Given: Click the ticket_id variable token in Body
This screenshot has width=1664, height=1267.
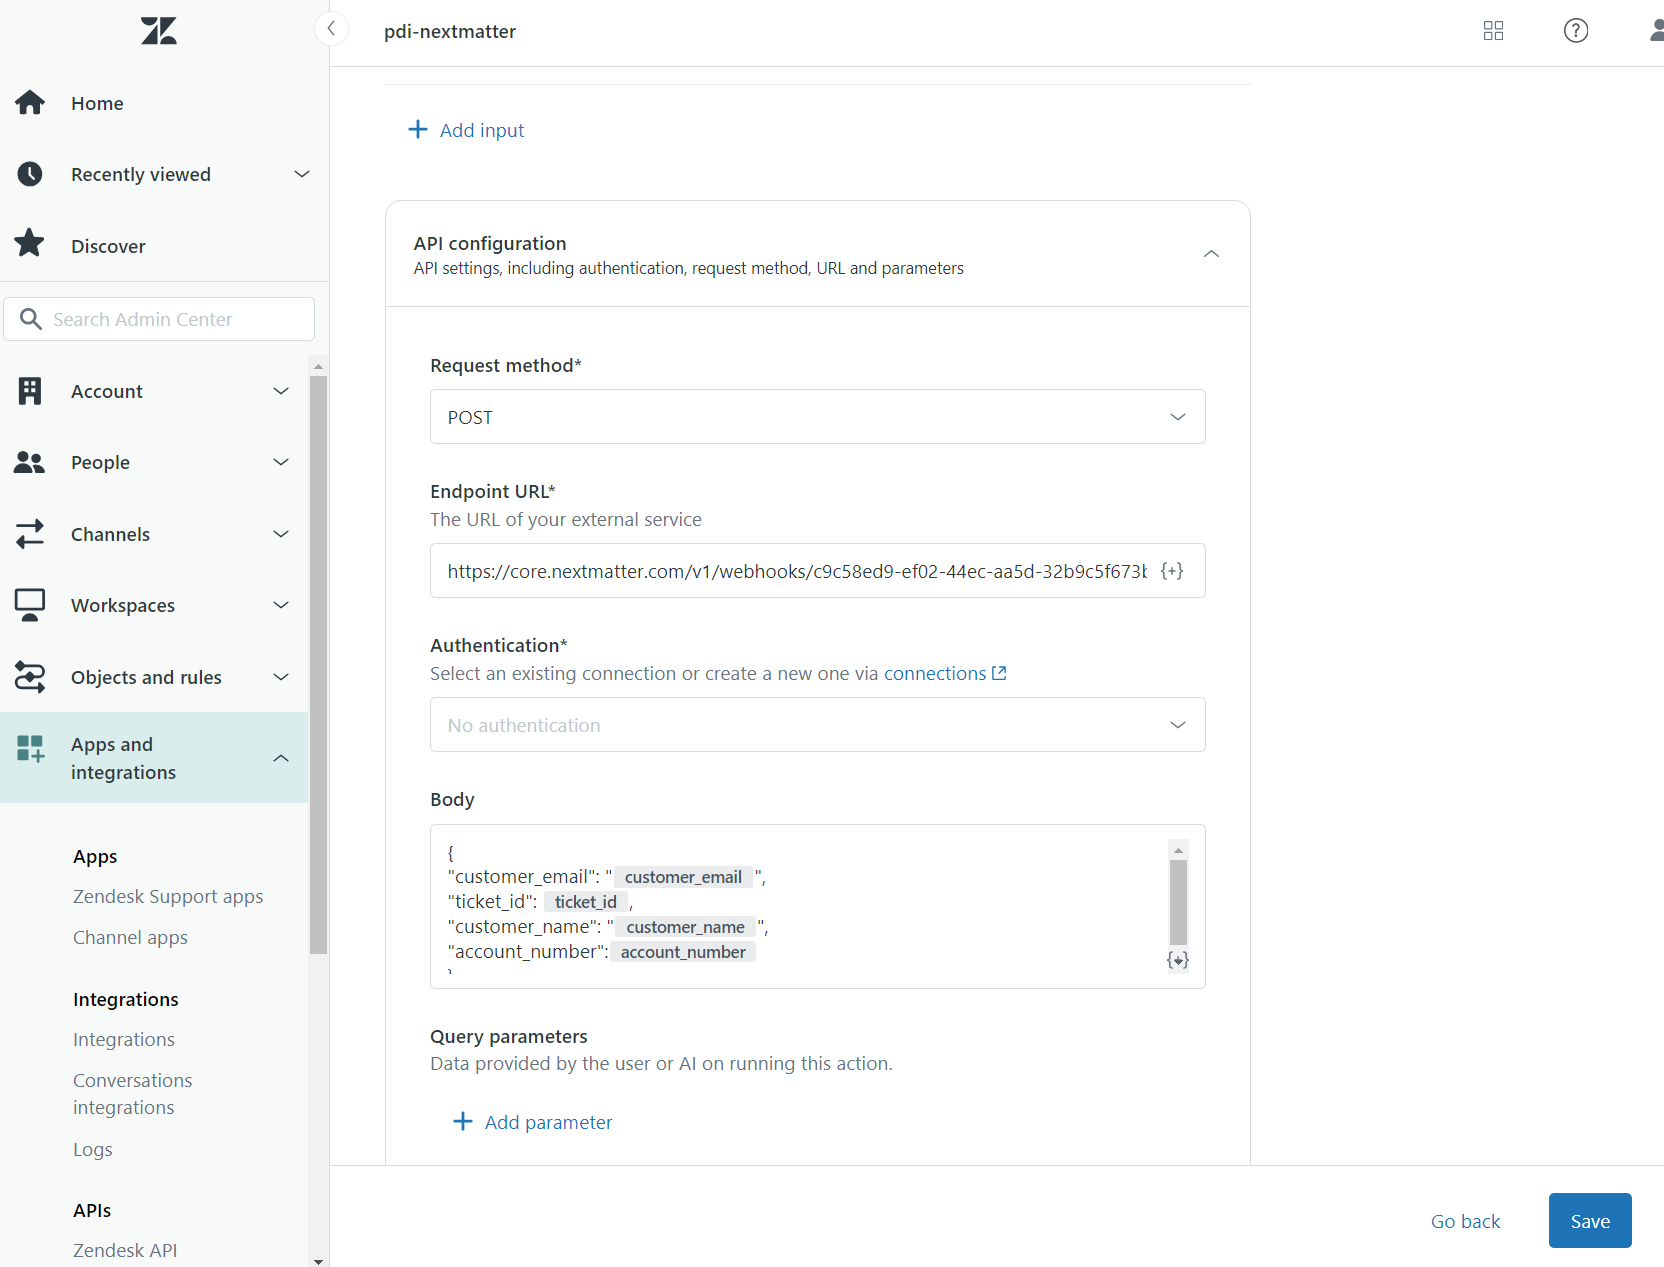Looking at the screenshot, I should [x=586, y=902].
